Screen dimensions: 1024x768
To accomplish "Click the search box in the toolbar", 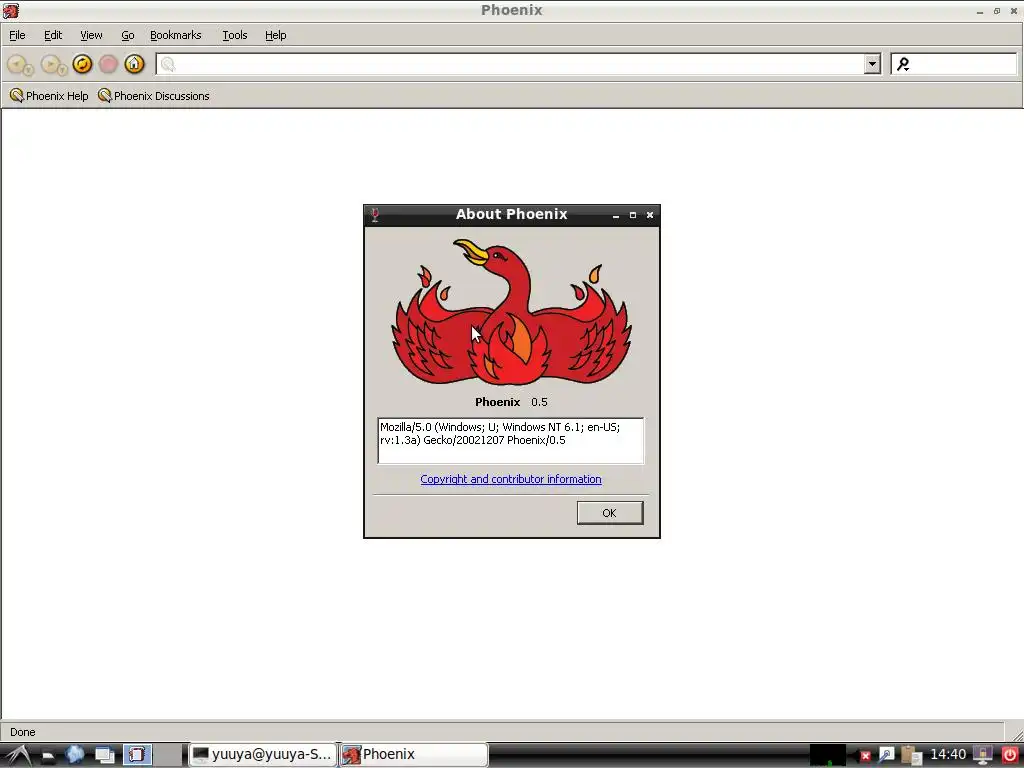I will [953, 64].
